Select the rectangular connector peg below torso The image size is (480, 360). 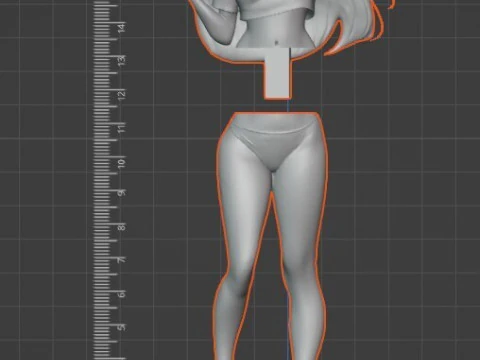pyautogui.click(x=277, y=73)
